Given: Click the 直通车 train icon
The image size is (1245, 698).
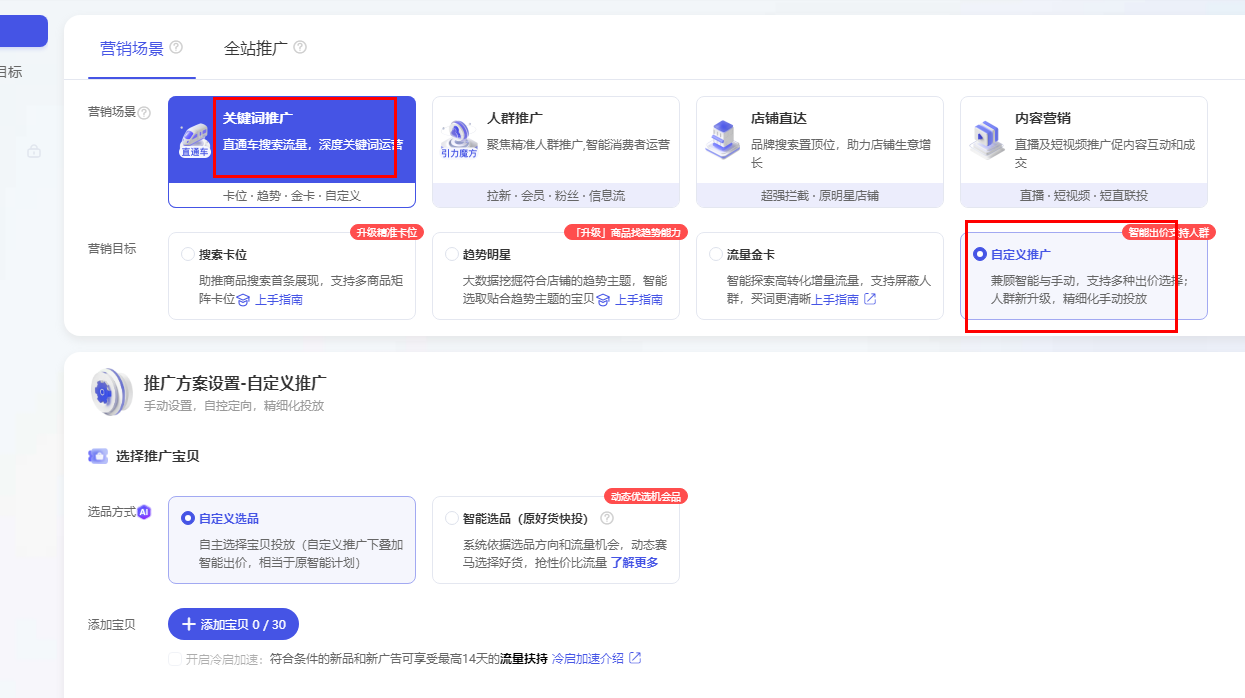Looking at the screenshot, I should click(x=194, y=140).
